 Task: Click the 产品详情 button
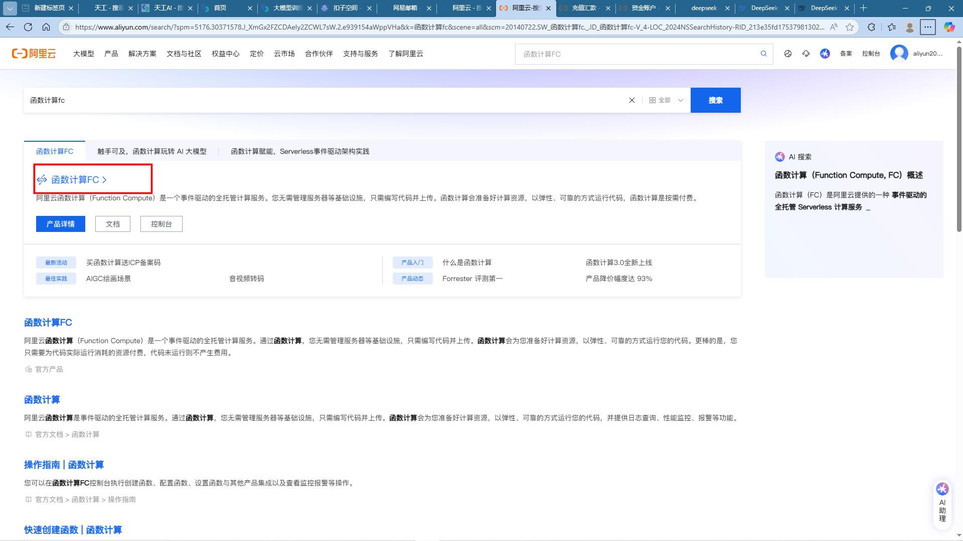60,224
